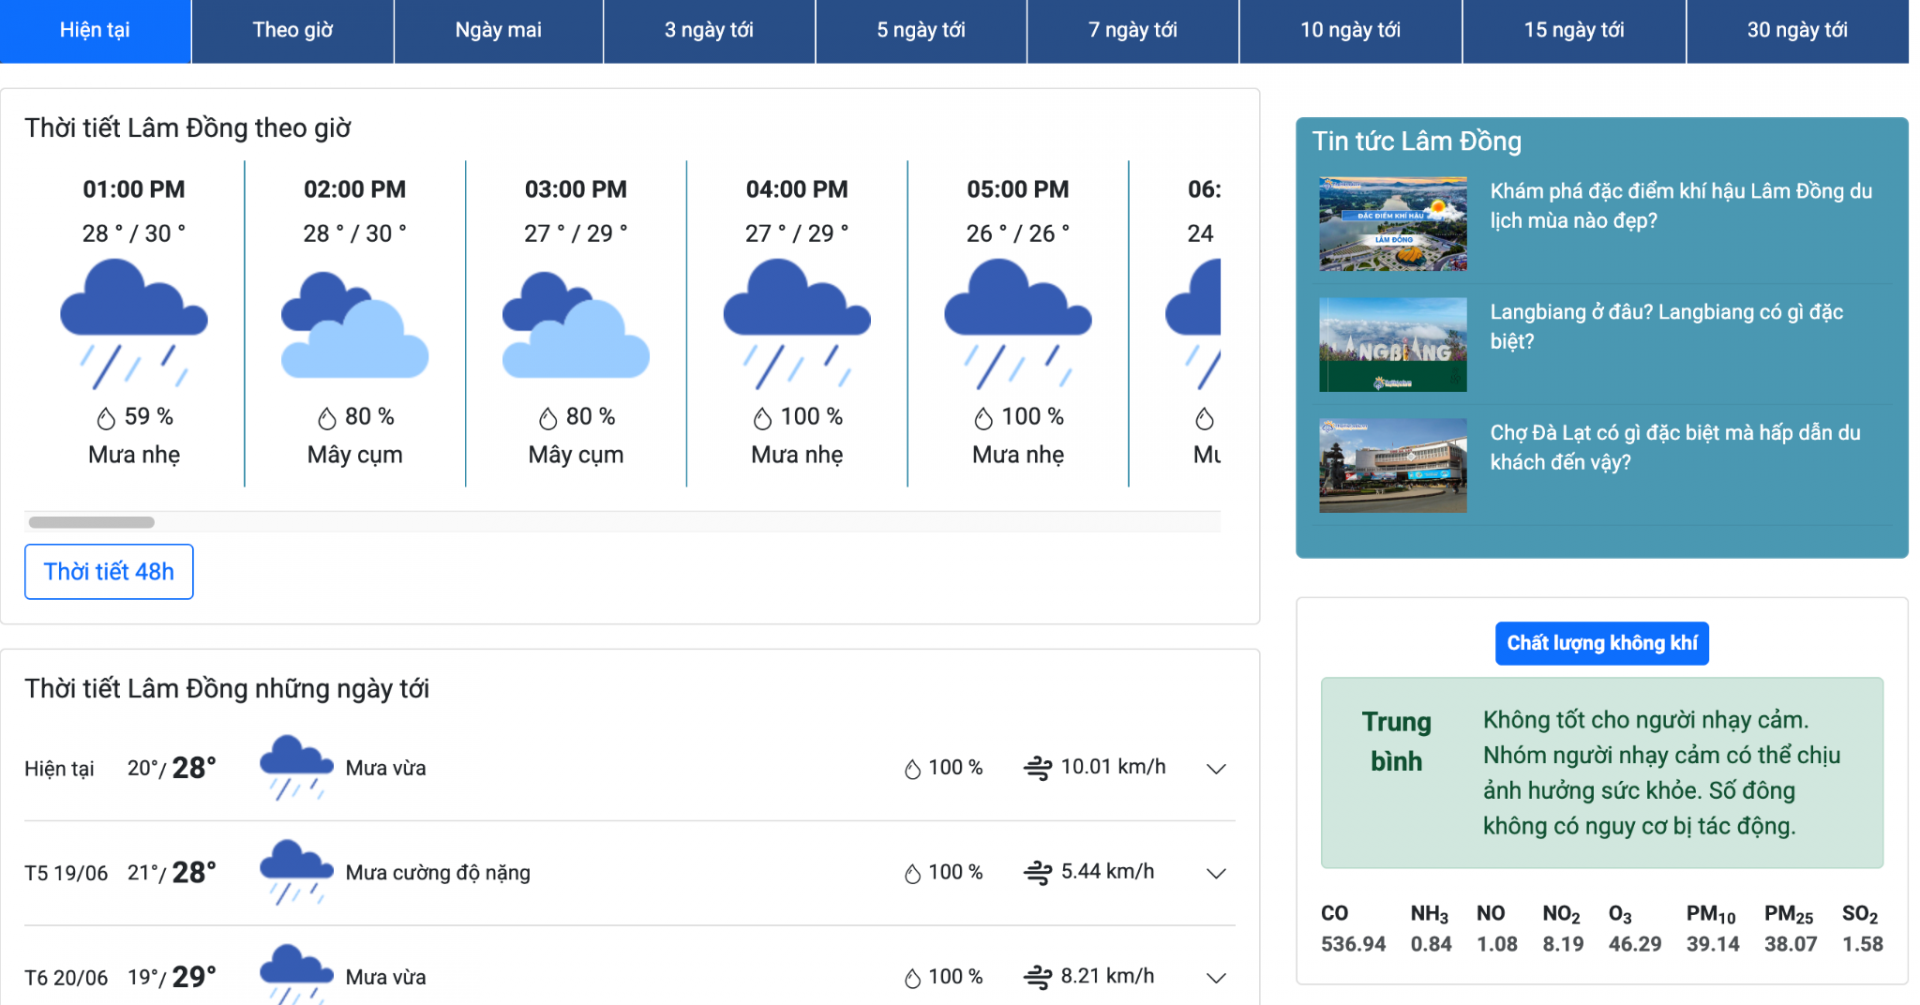Go to 10 ngày tới forecast tab
Image resolution: width=1920 pixels, height=1005 pixels.
(x=1350, y=30)
